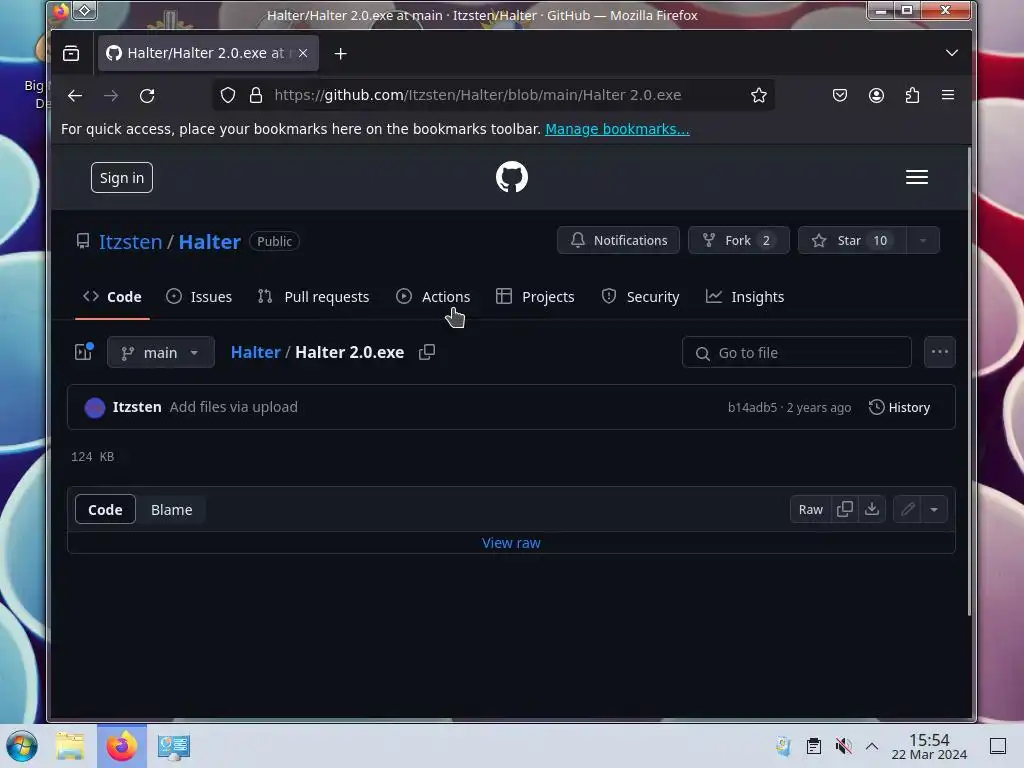Select the Code view toggle
Image resolution: width=1024 pixels, height=768 pixels.
click(x=105, y=509)
